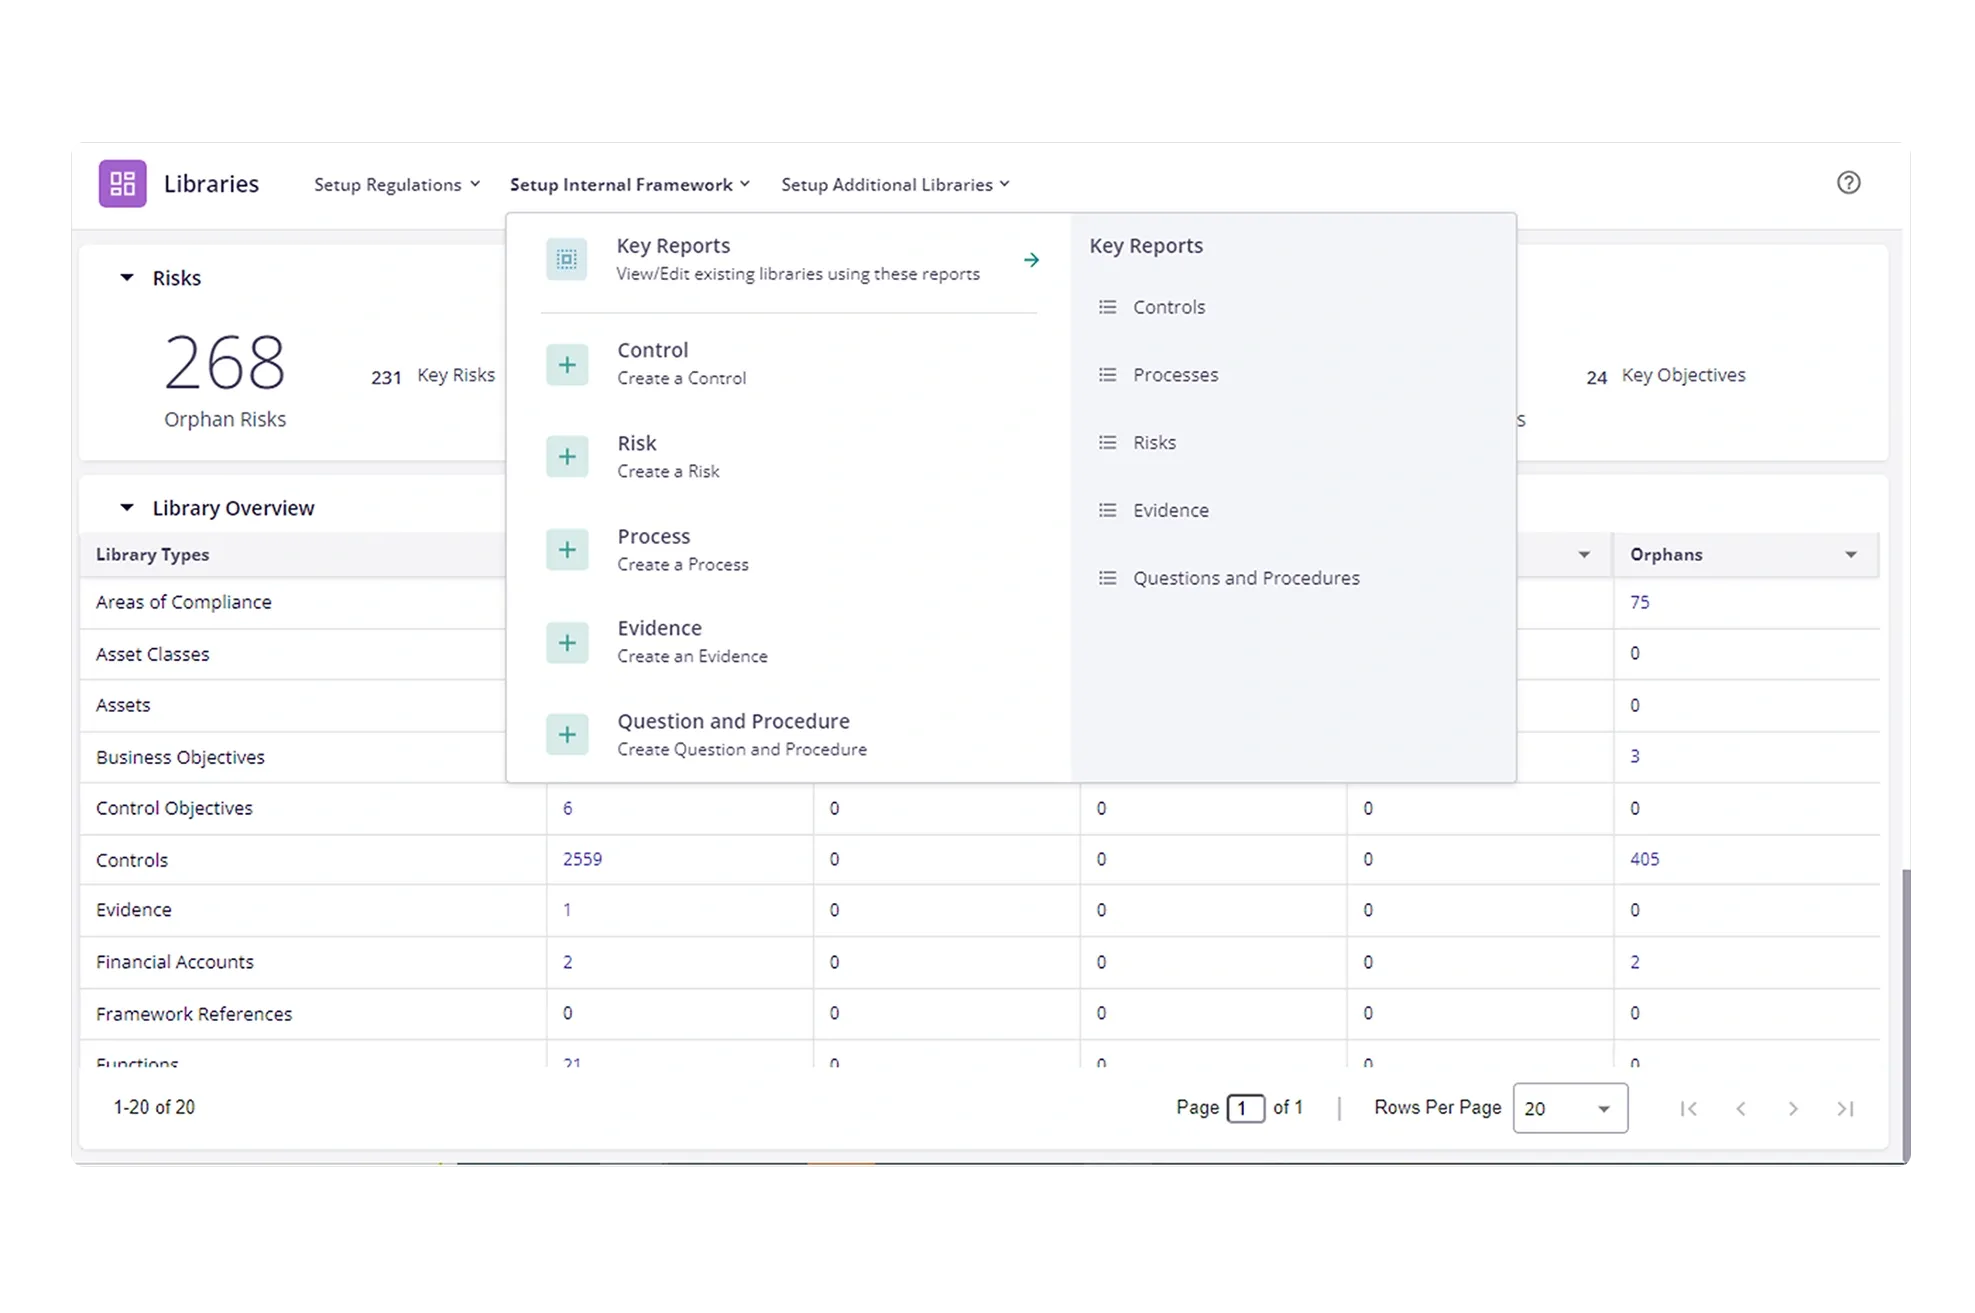Open Setup Additional Libraries menu
1975x1313 pixels.
(895, 185)
